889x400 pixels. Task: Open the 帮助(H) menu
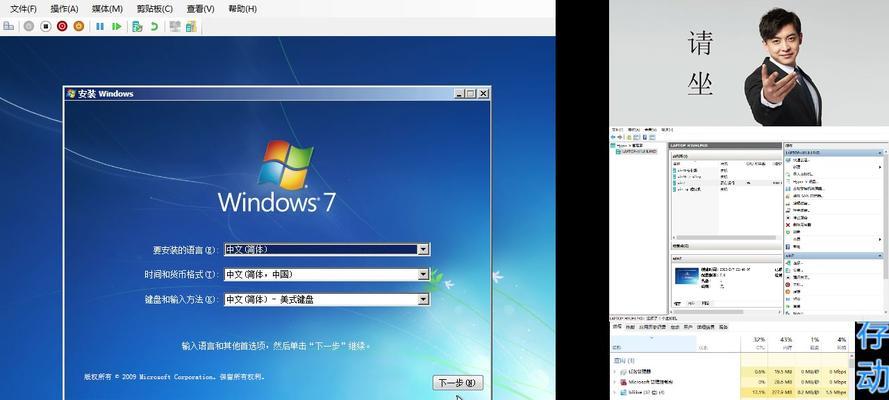tap(242, 9)
